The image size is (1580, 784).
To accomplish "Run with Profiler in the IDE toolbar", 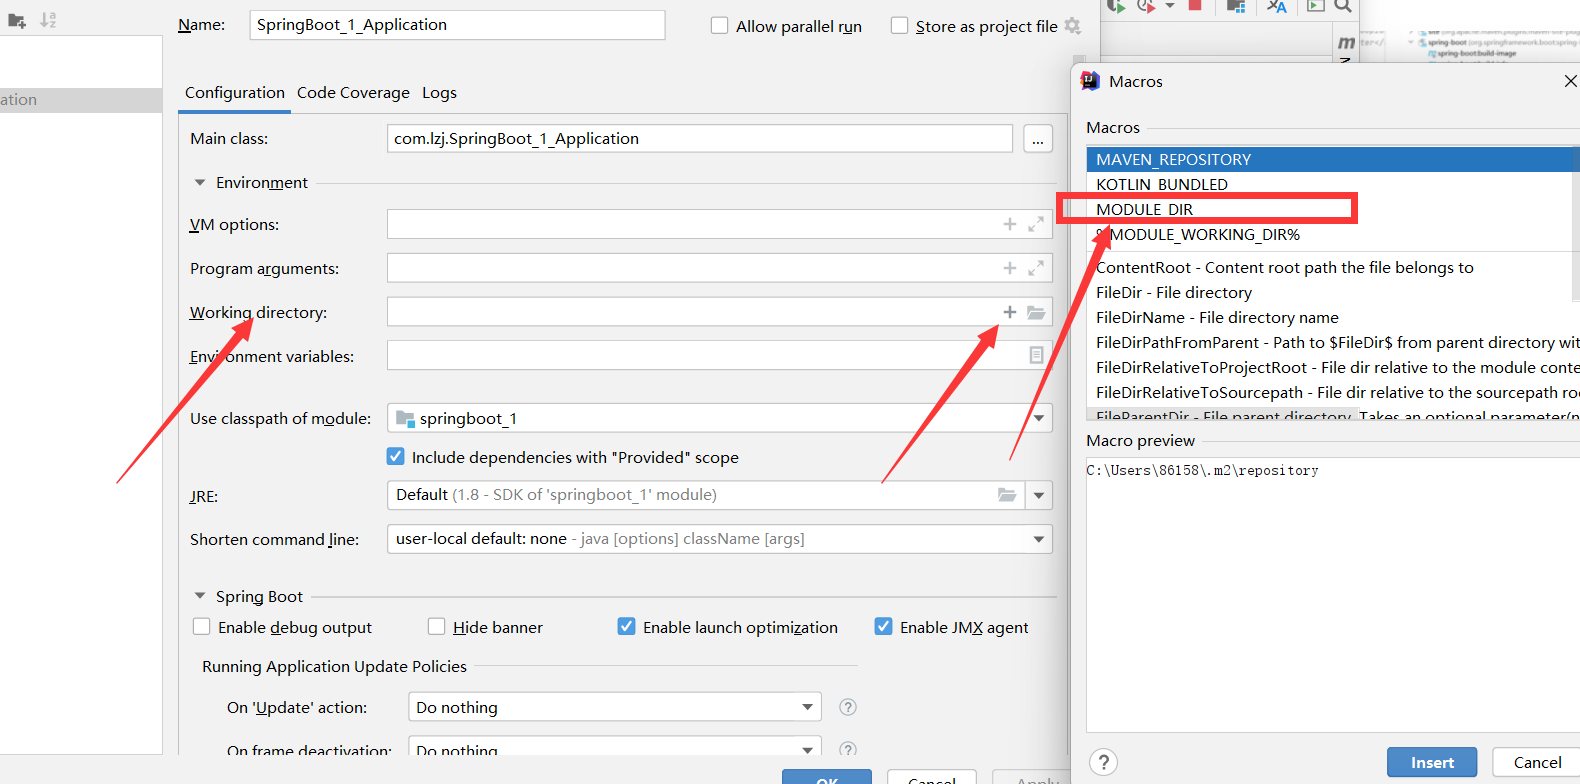I will pos(1146,6).
